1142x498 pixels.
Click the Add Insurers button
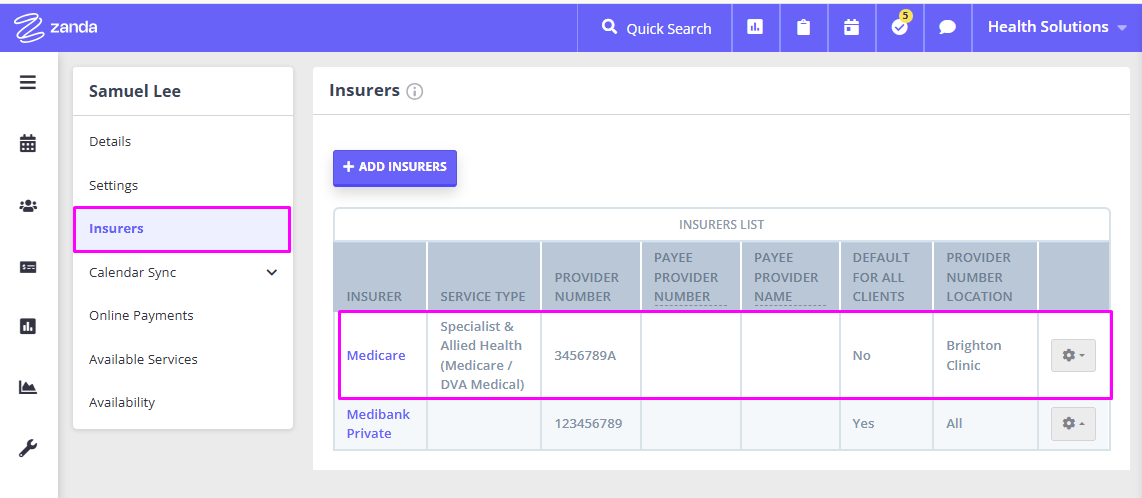tap(395, 167)
